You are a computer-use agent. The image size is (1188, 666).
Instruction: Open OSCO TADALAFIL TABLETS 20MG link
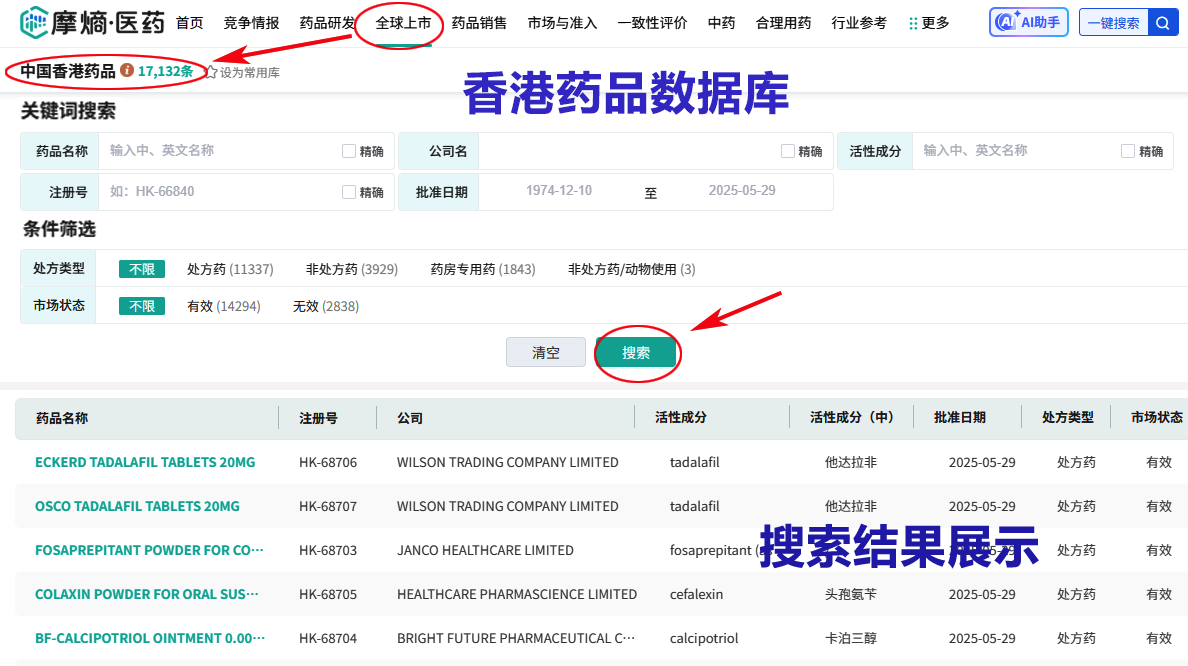[137, 506]
